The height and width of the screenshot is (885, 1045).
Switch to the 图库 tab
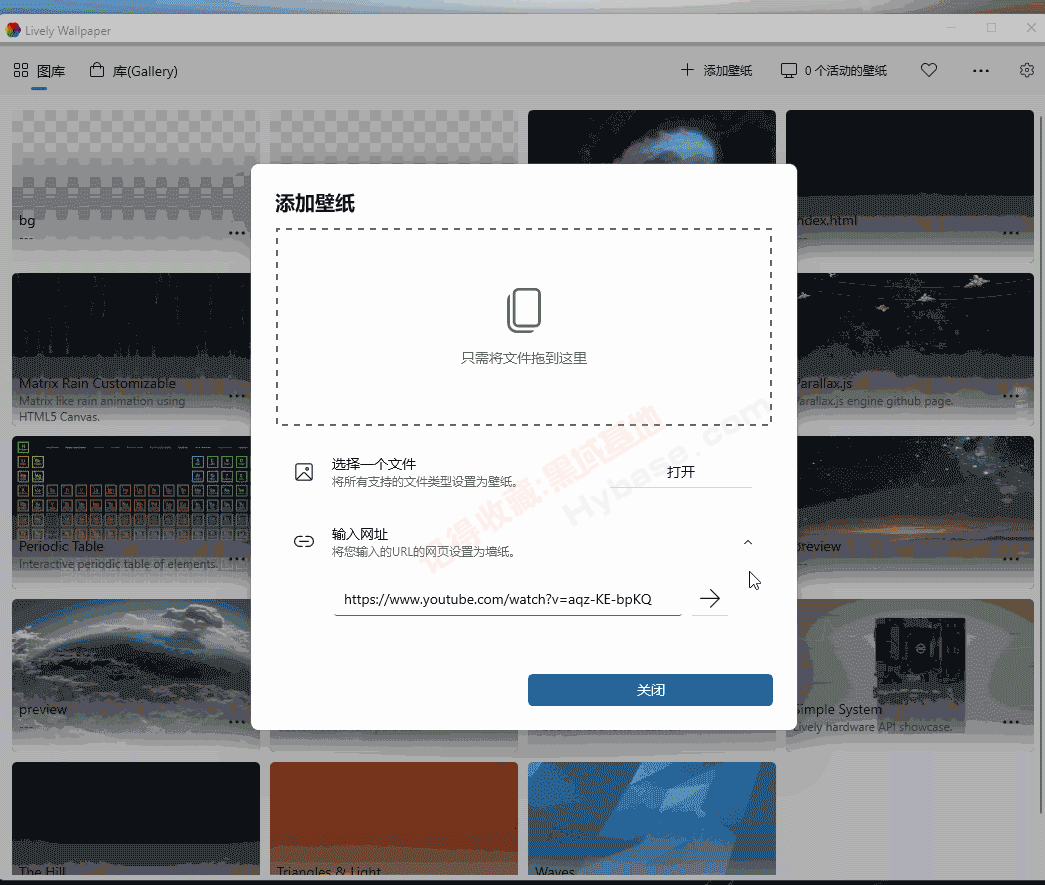point(40,71)
